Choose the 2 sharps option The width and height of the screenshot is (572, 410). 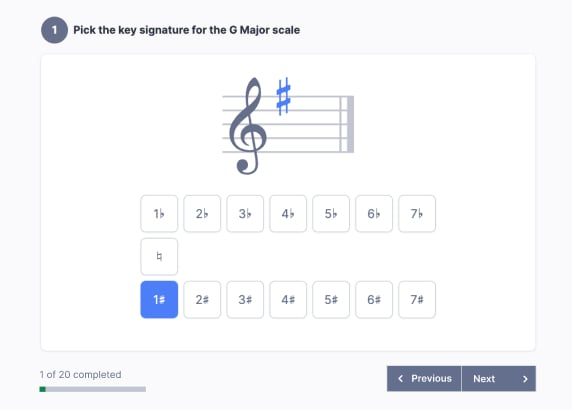coord(202,299)
